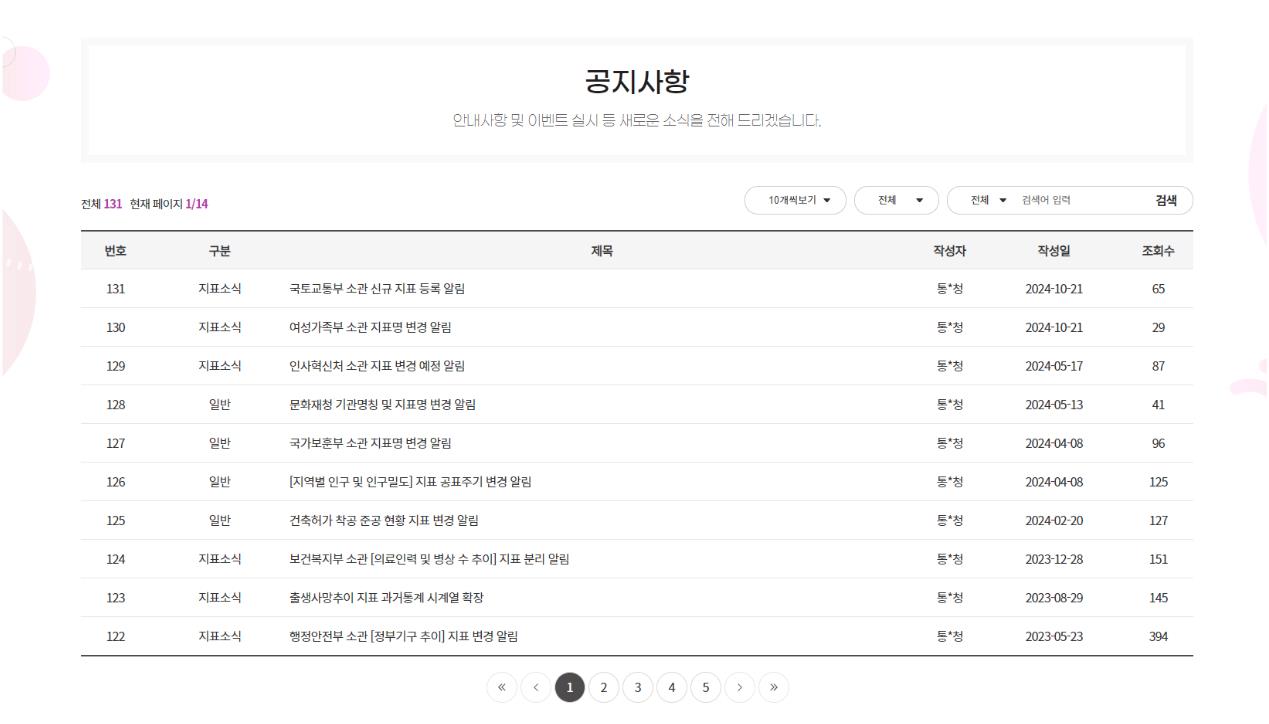Click notice number 122
This screenshot has height=724, width=1269.
point(116,636)
